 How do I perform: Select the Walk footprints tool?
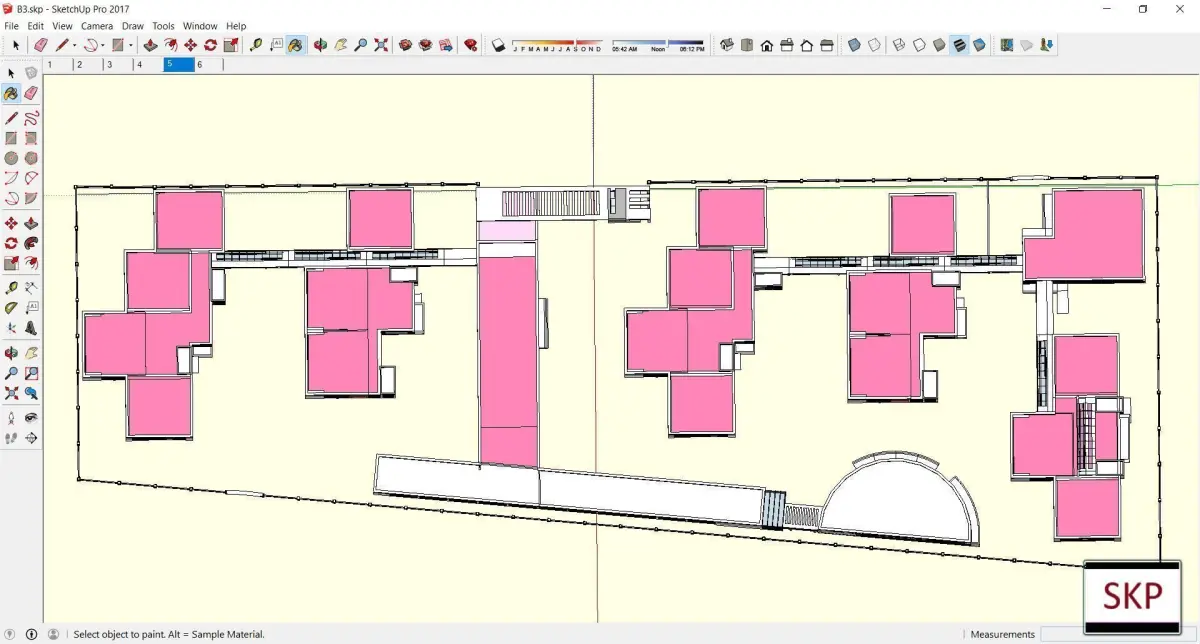point(11,438)
